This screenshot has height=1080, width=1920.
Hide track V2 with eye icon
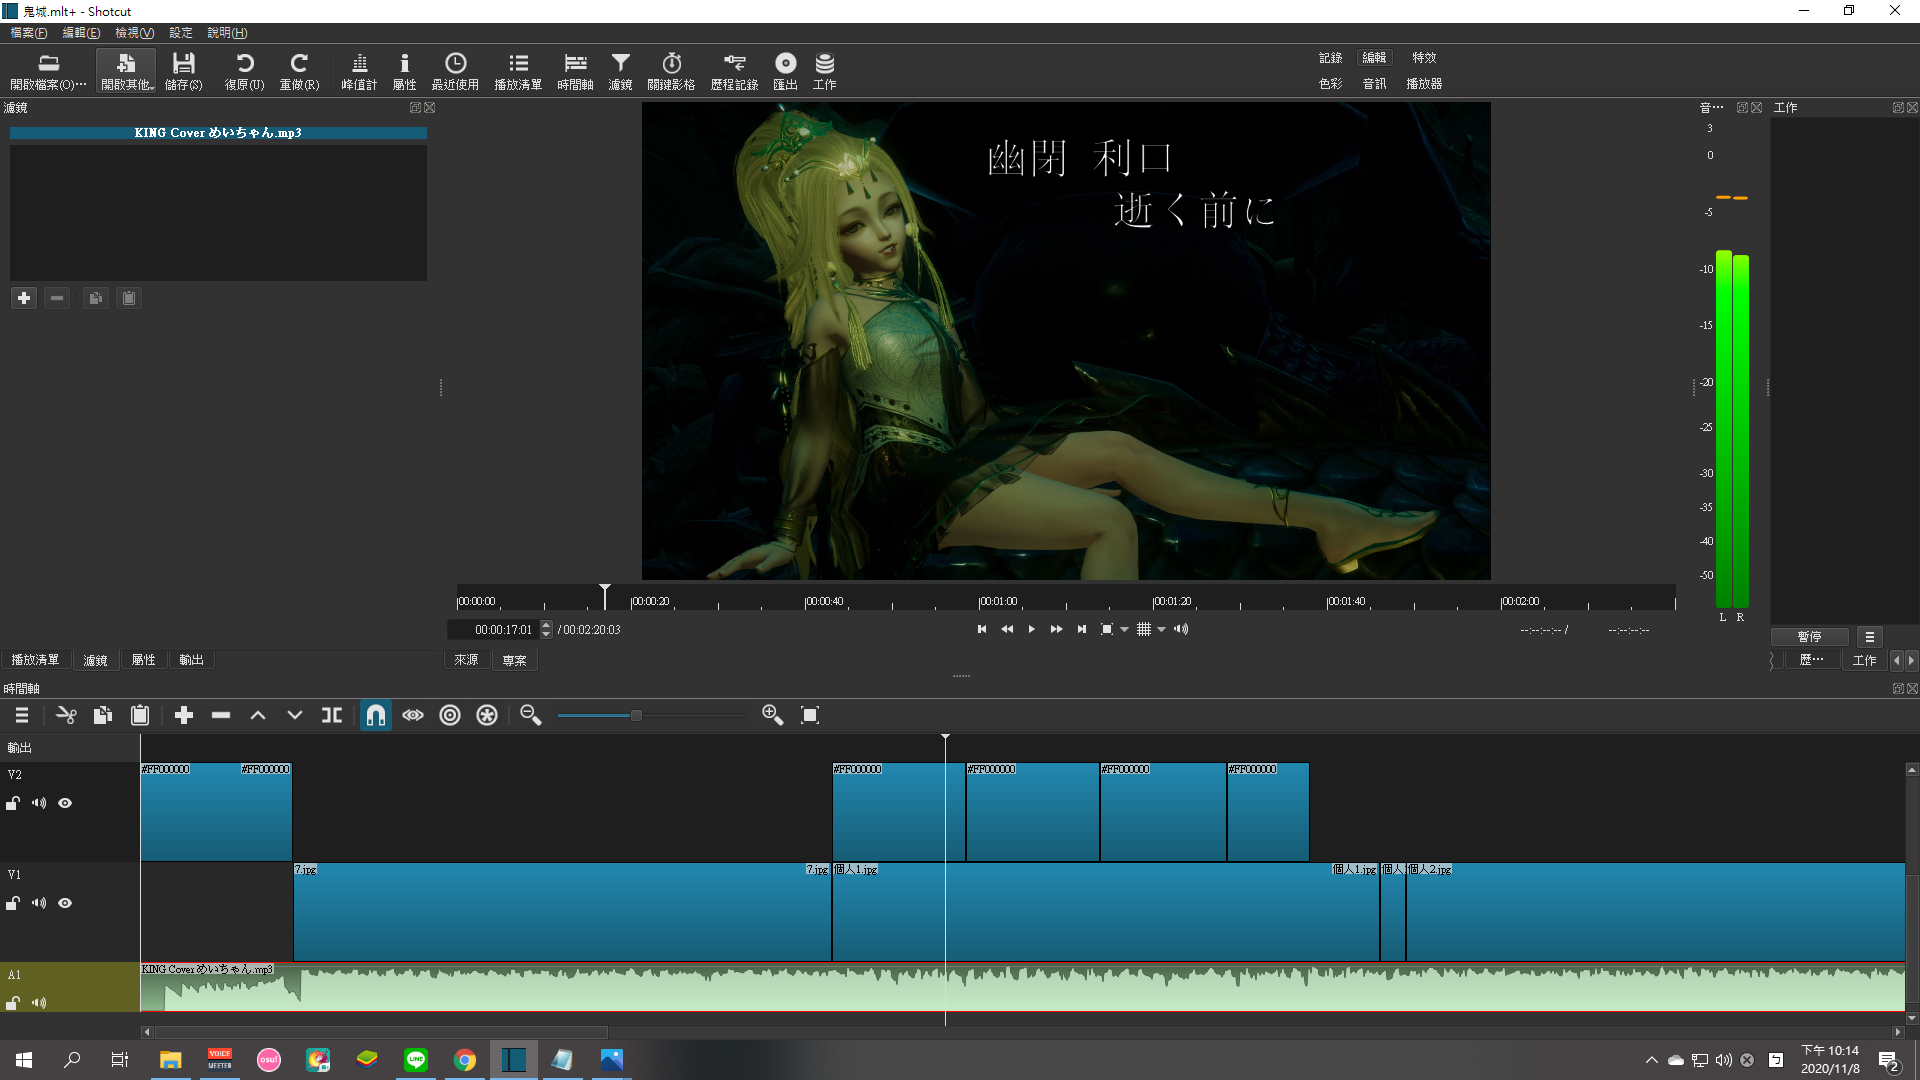[x=65, y=803]
